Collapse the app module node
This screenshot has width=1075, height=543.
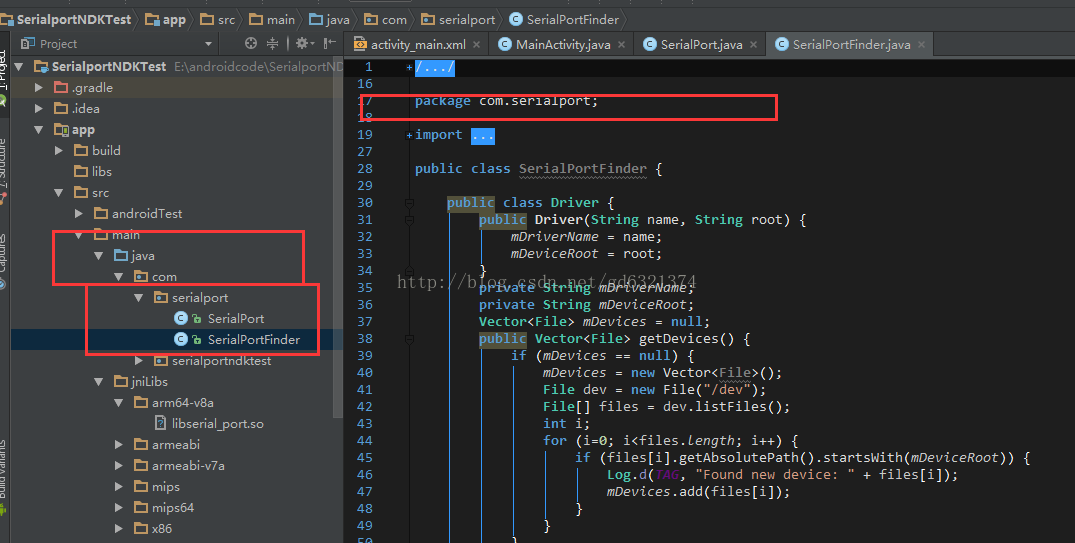pyautogui.click(x=39, y=130)
